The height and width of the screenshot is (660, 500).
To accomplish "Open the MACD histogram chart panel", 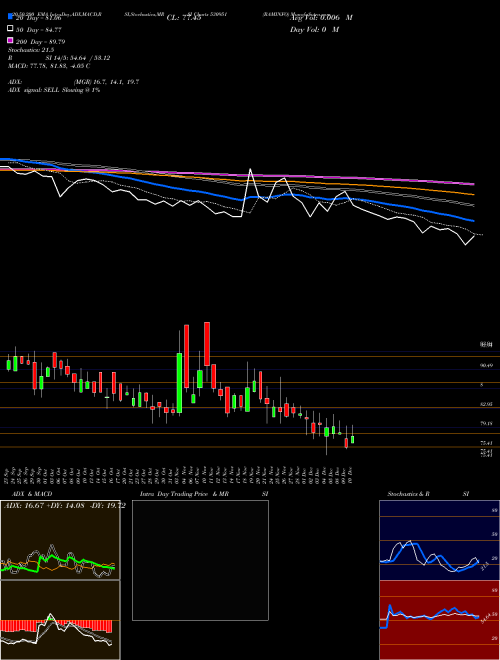I will [60, 620].
